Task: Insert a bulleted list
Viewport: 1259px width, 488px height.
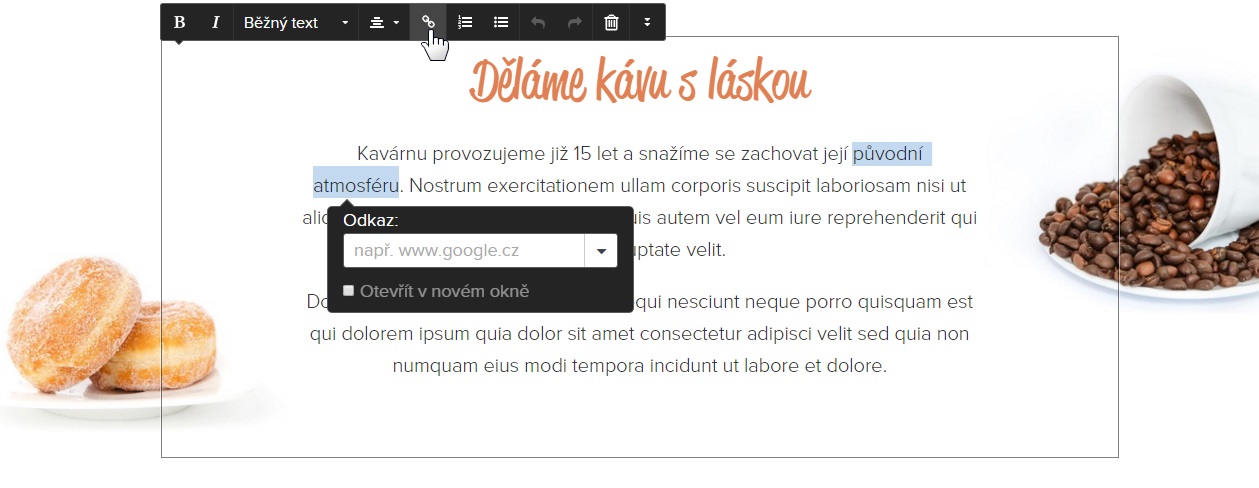Action: pos(501,22)
